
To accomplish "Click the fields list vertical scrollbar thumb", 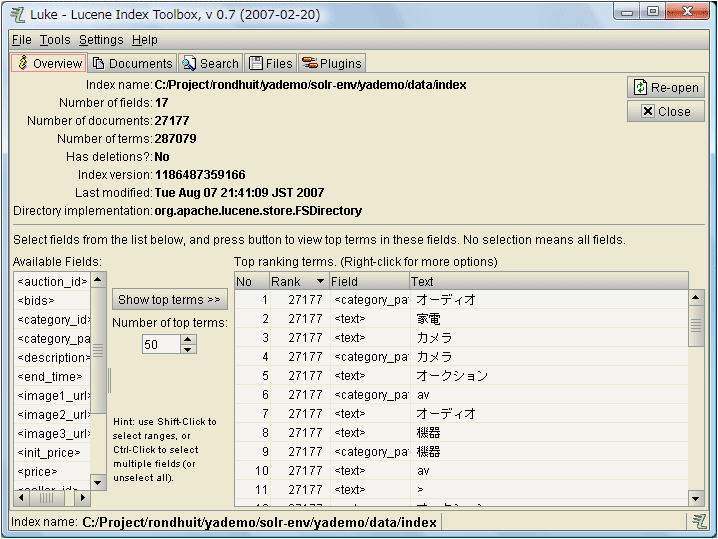I will (98, 350).
